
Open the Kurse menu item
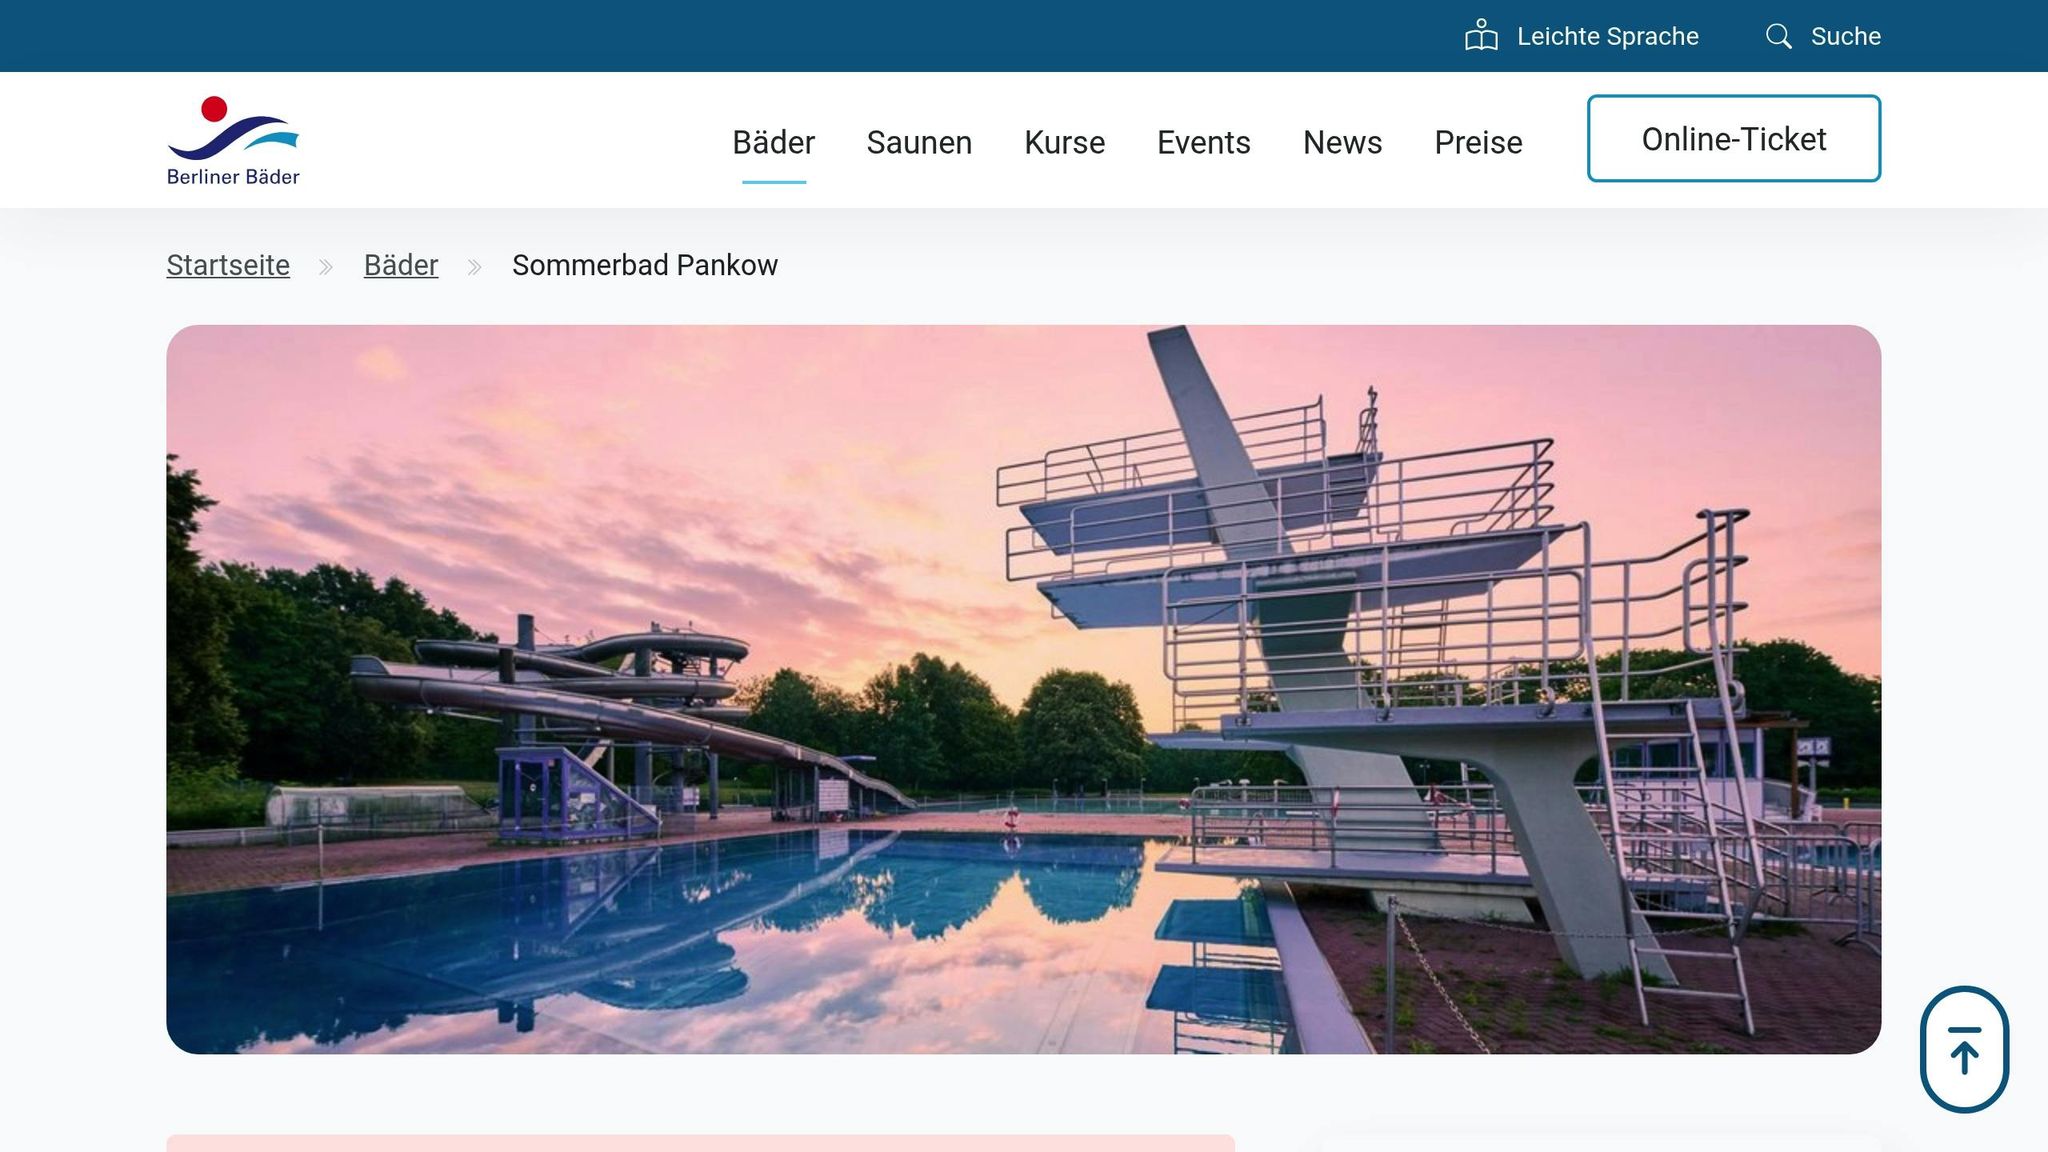click(x=1063, y=143)
